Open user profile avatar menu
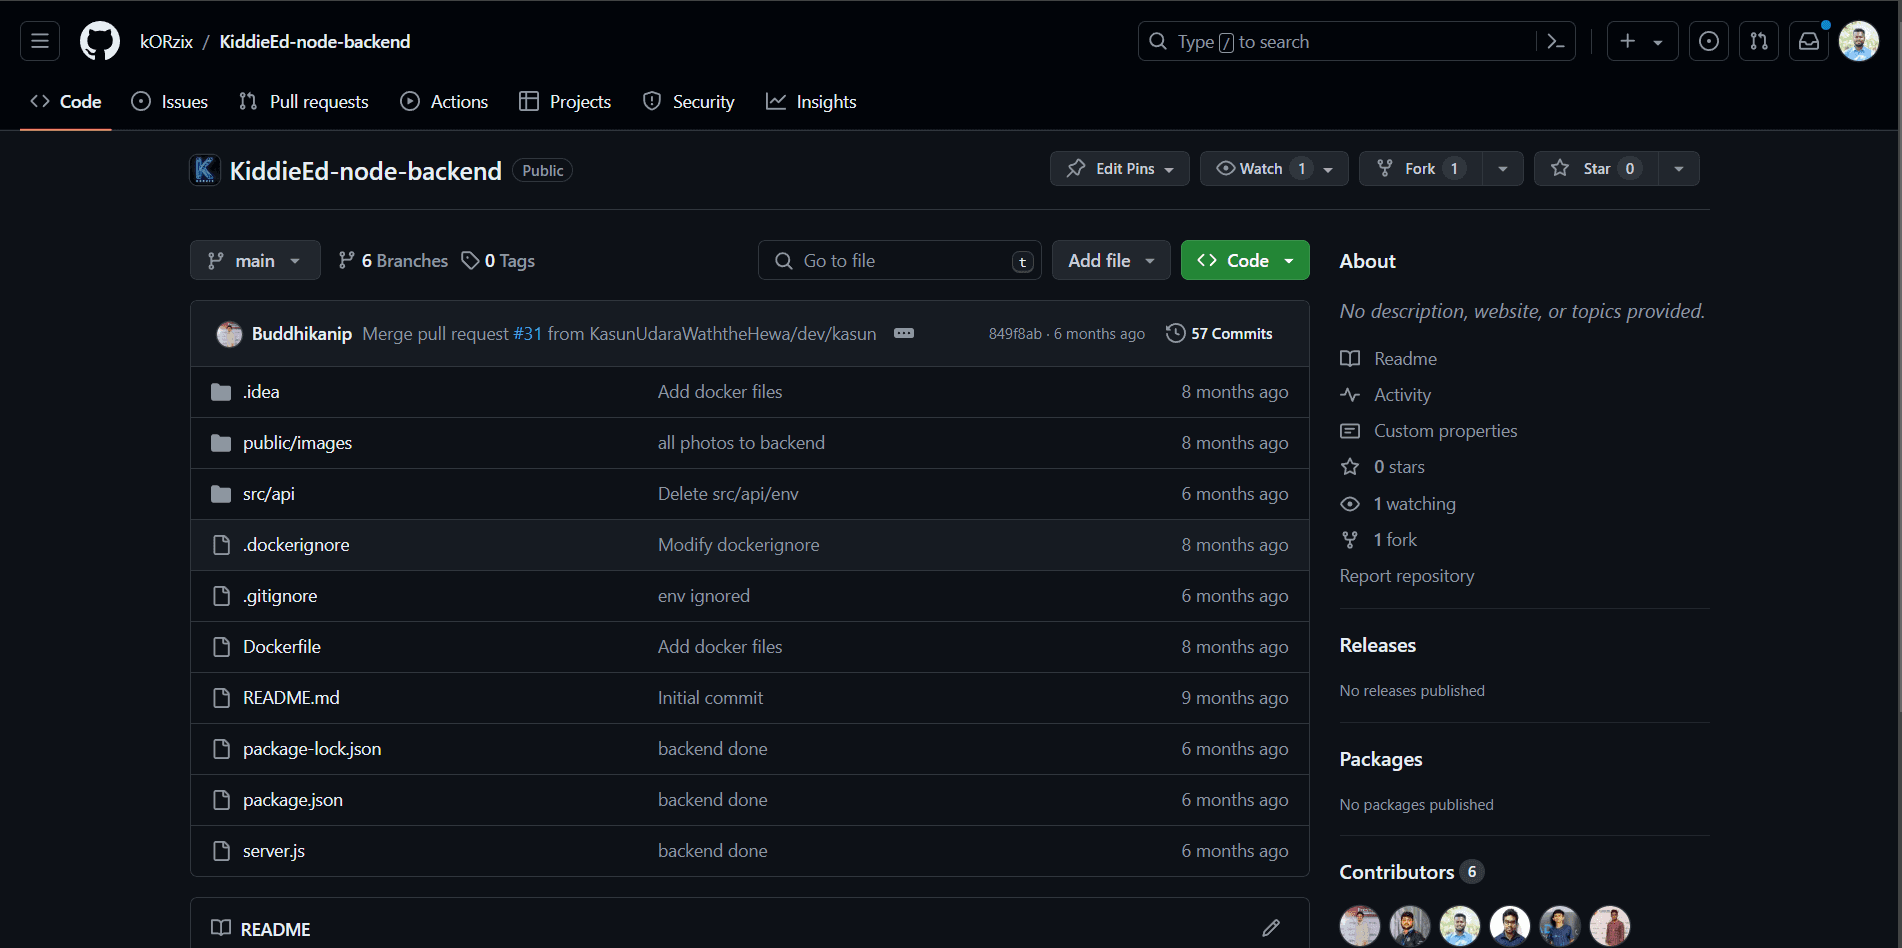Viewport: 1902px width, 948px height. 1859,41
